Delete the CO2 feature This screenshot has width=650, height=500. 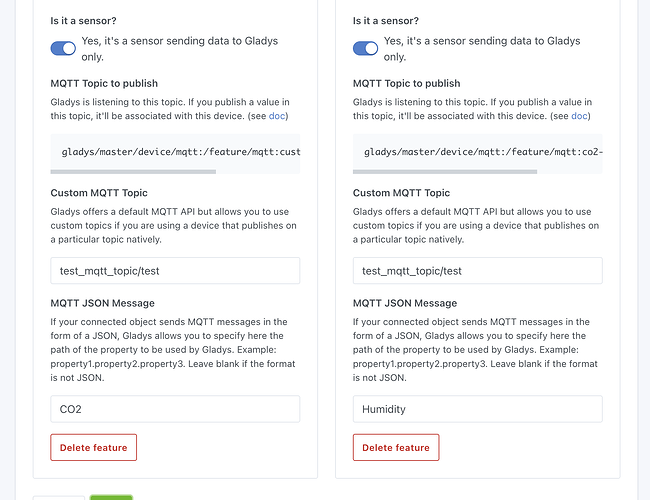click(93, 447)
